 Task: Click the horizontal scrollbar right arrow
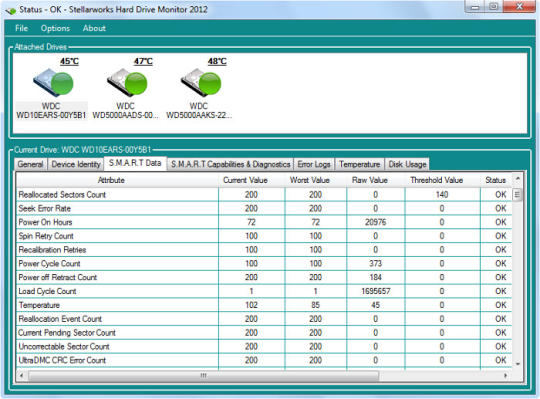coord(506,376)
